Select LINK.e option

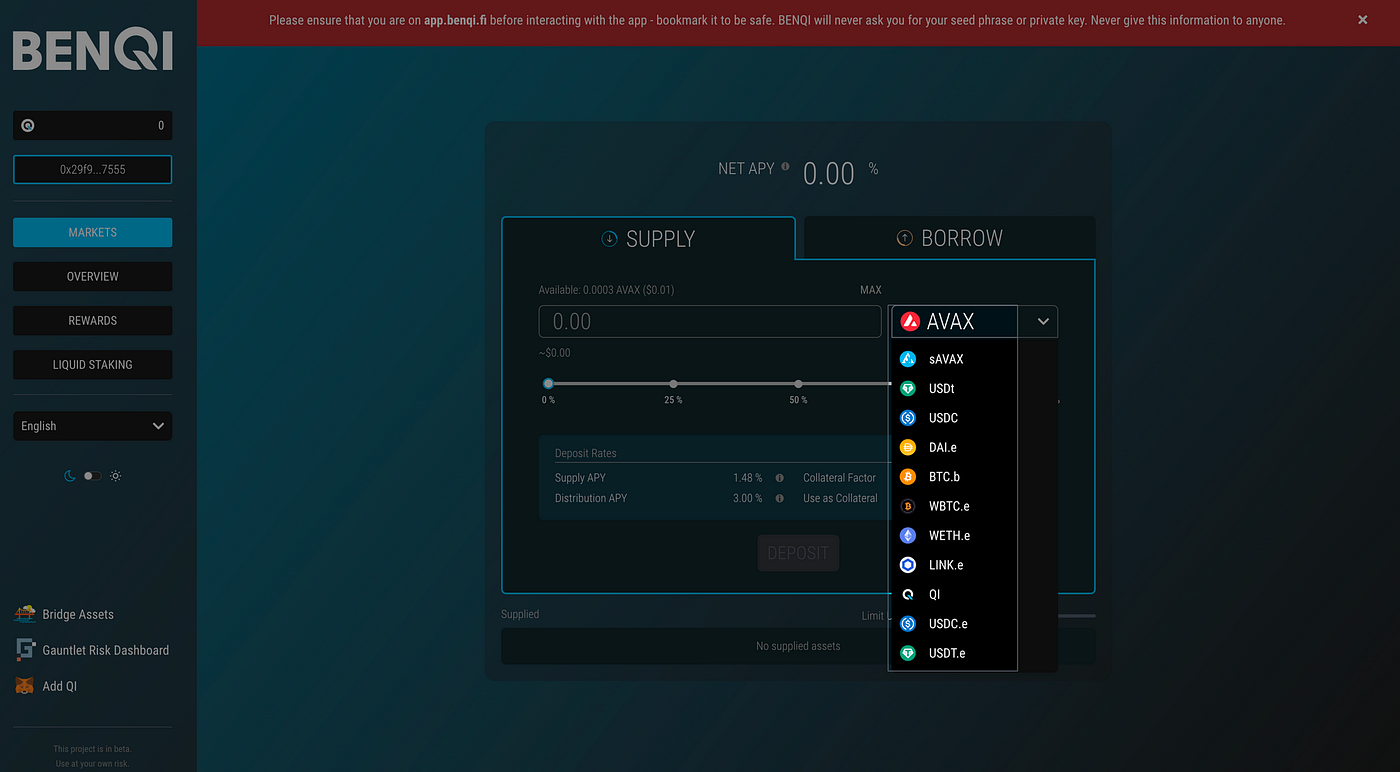pos(953,565)
